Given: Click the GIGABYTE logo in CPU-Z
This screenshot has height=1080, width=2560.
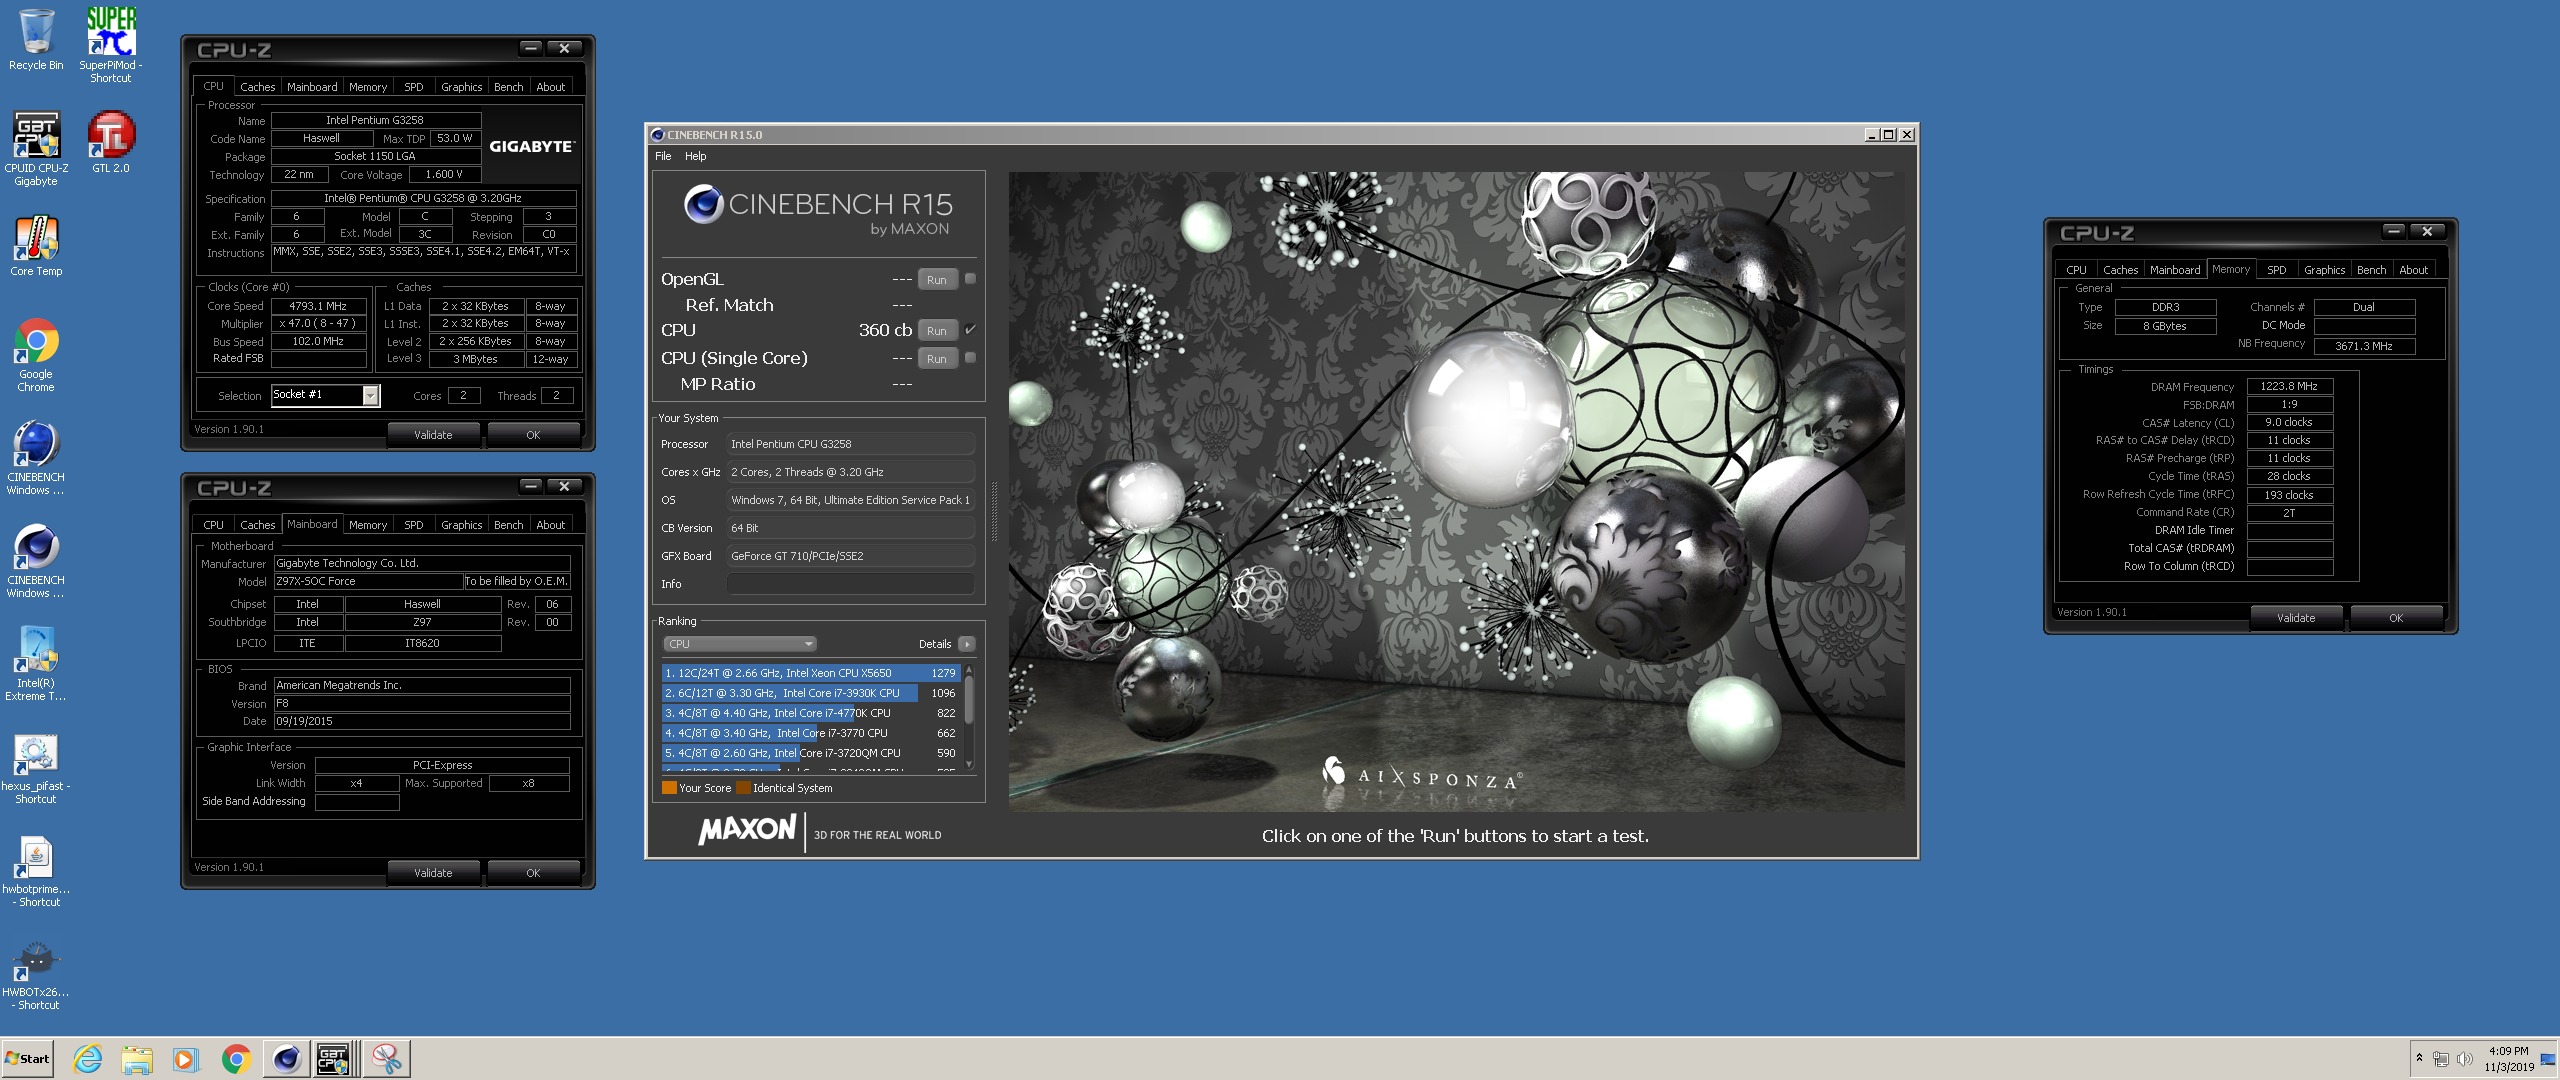Looking at the screenshot, I should 531,146.
